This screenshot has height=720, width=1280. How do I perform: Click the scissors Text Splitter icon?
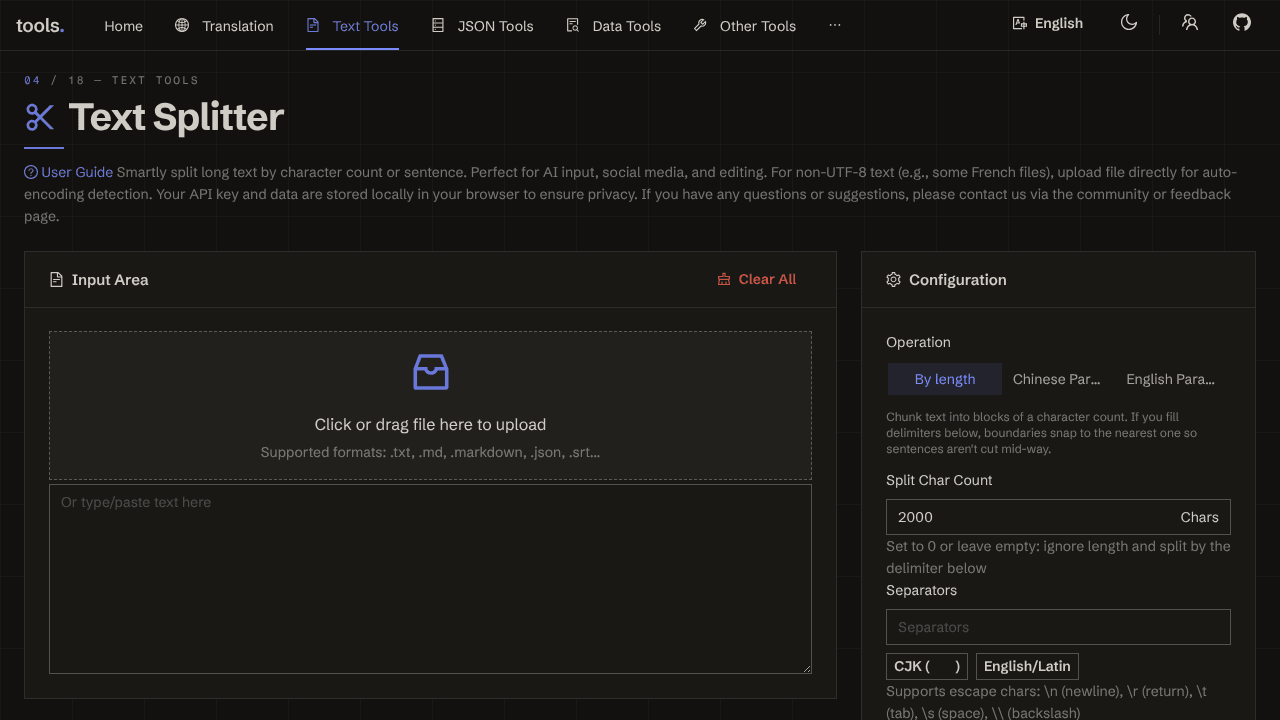click(40, 117)
